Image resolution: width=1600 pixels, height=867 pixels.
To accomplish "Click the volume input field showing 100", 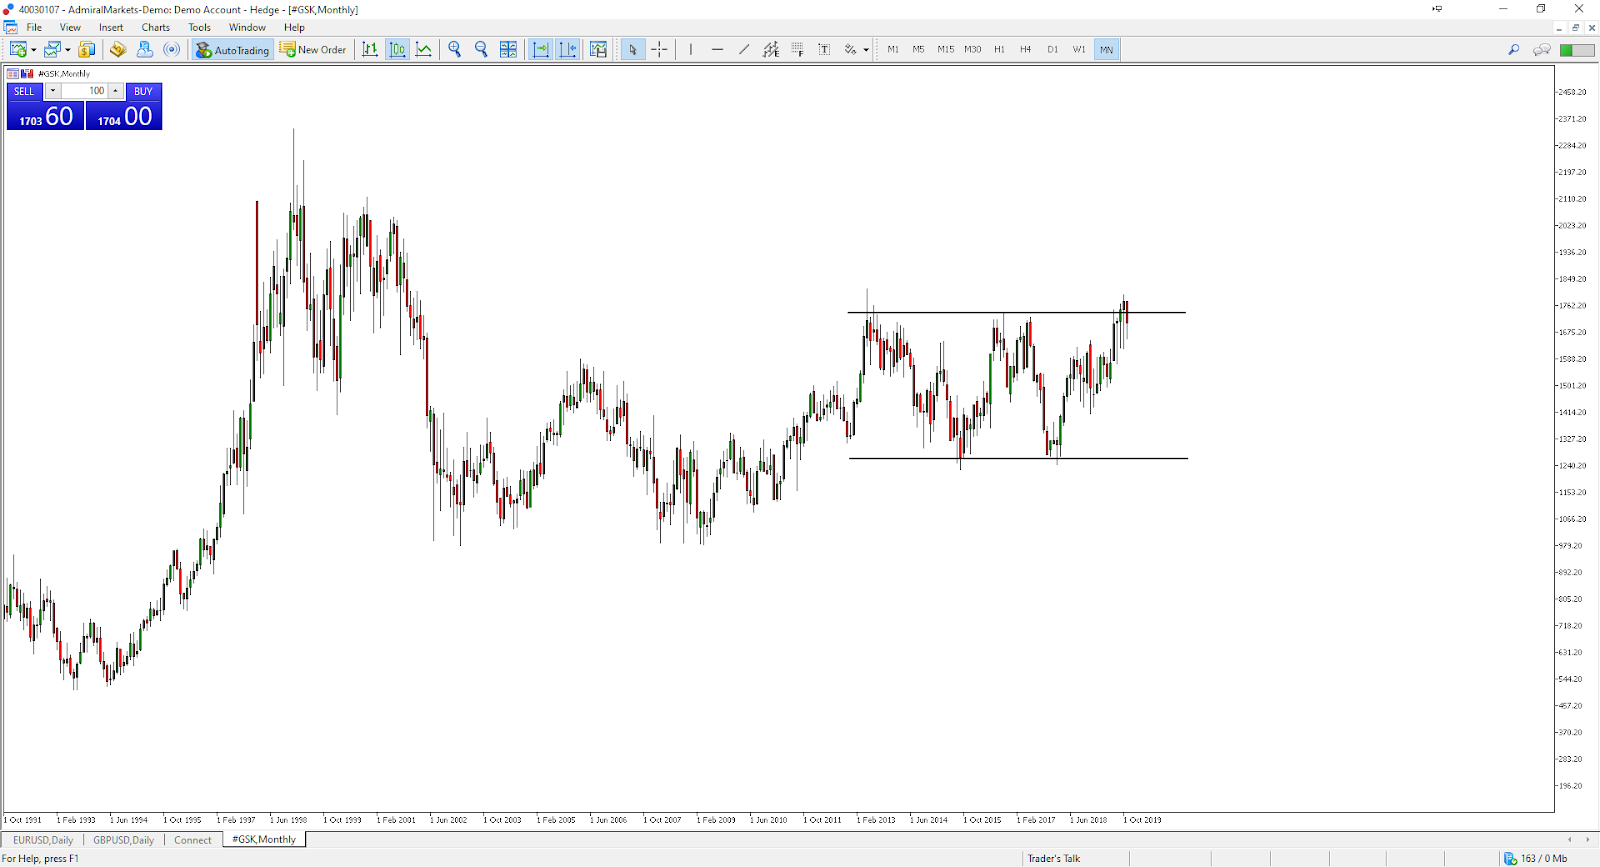I will coord(85,91).
